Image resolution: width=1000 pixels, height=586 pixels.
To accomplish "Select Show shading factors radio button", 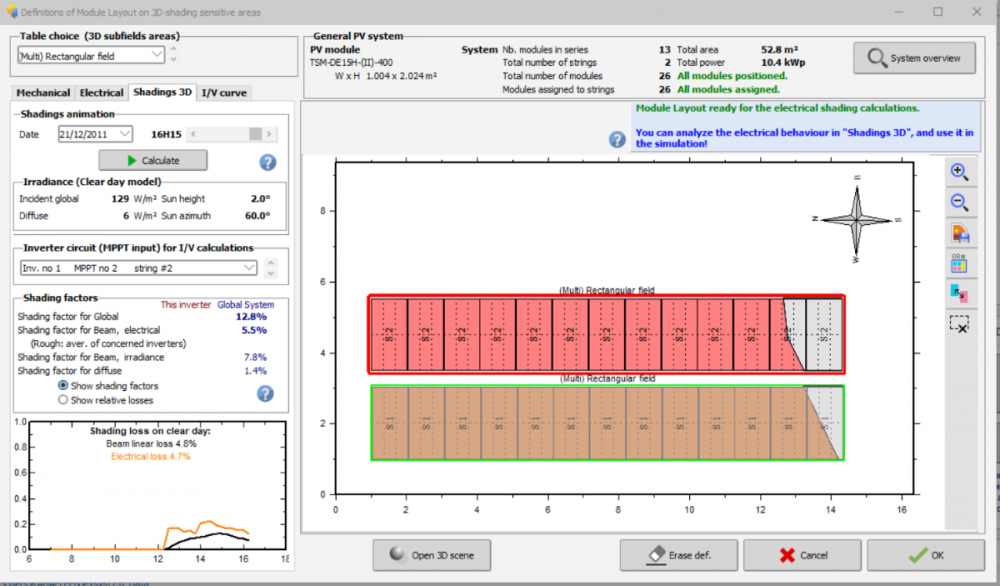I will click(x=64, y=386).
